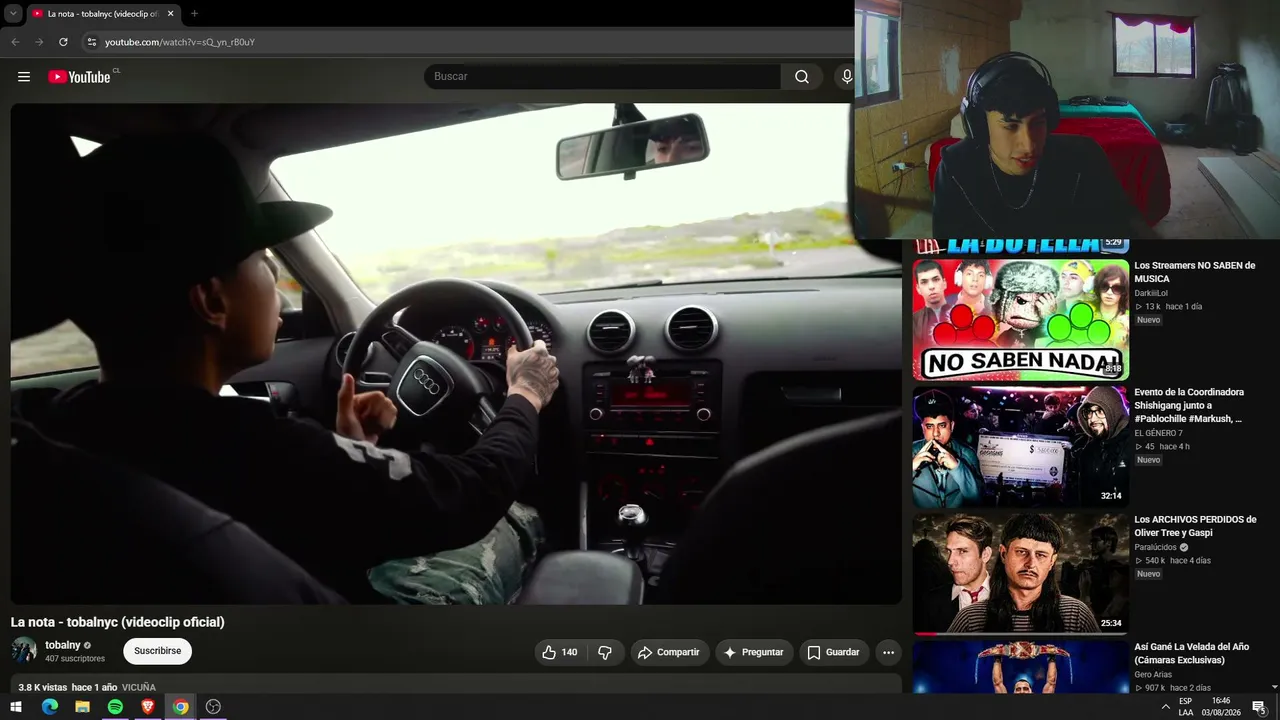Click the ESP LAA language indicator
Screen dimensions: 1280x720
1185,707
